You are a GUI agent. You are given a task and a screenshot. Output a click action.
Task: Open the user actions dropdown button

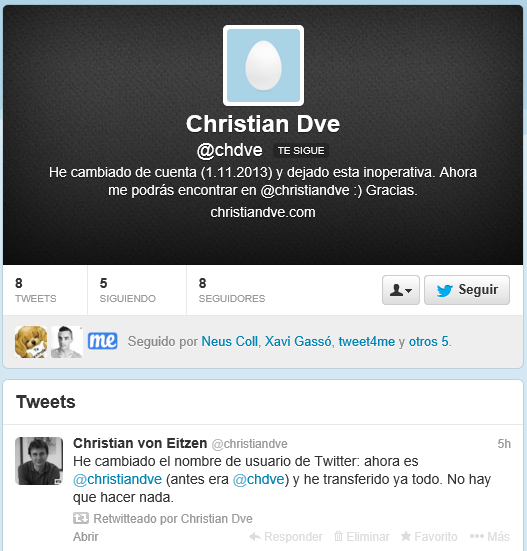pyautogui.click(x=401, y=290)
